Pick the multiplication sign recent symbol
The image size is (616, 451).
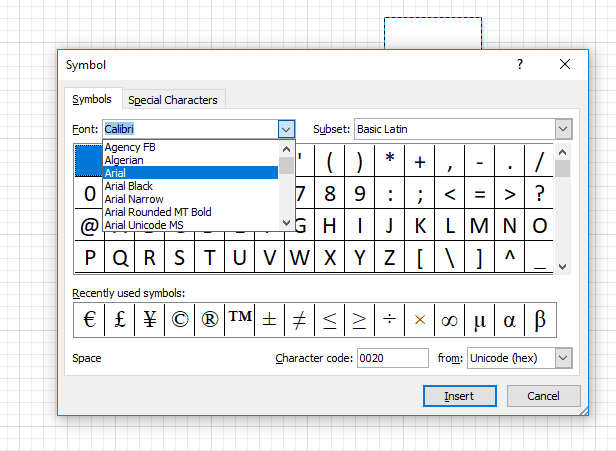[420, 320]
